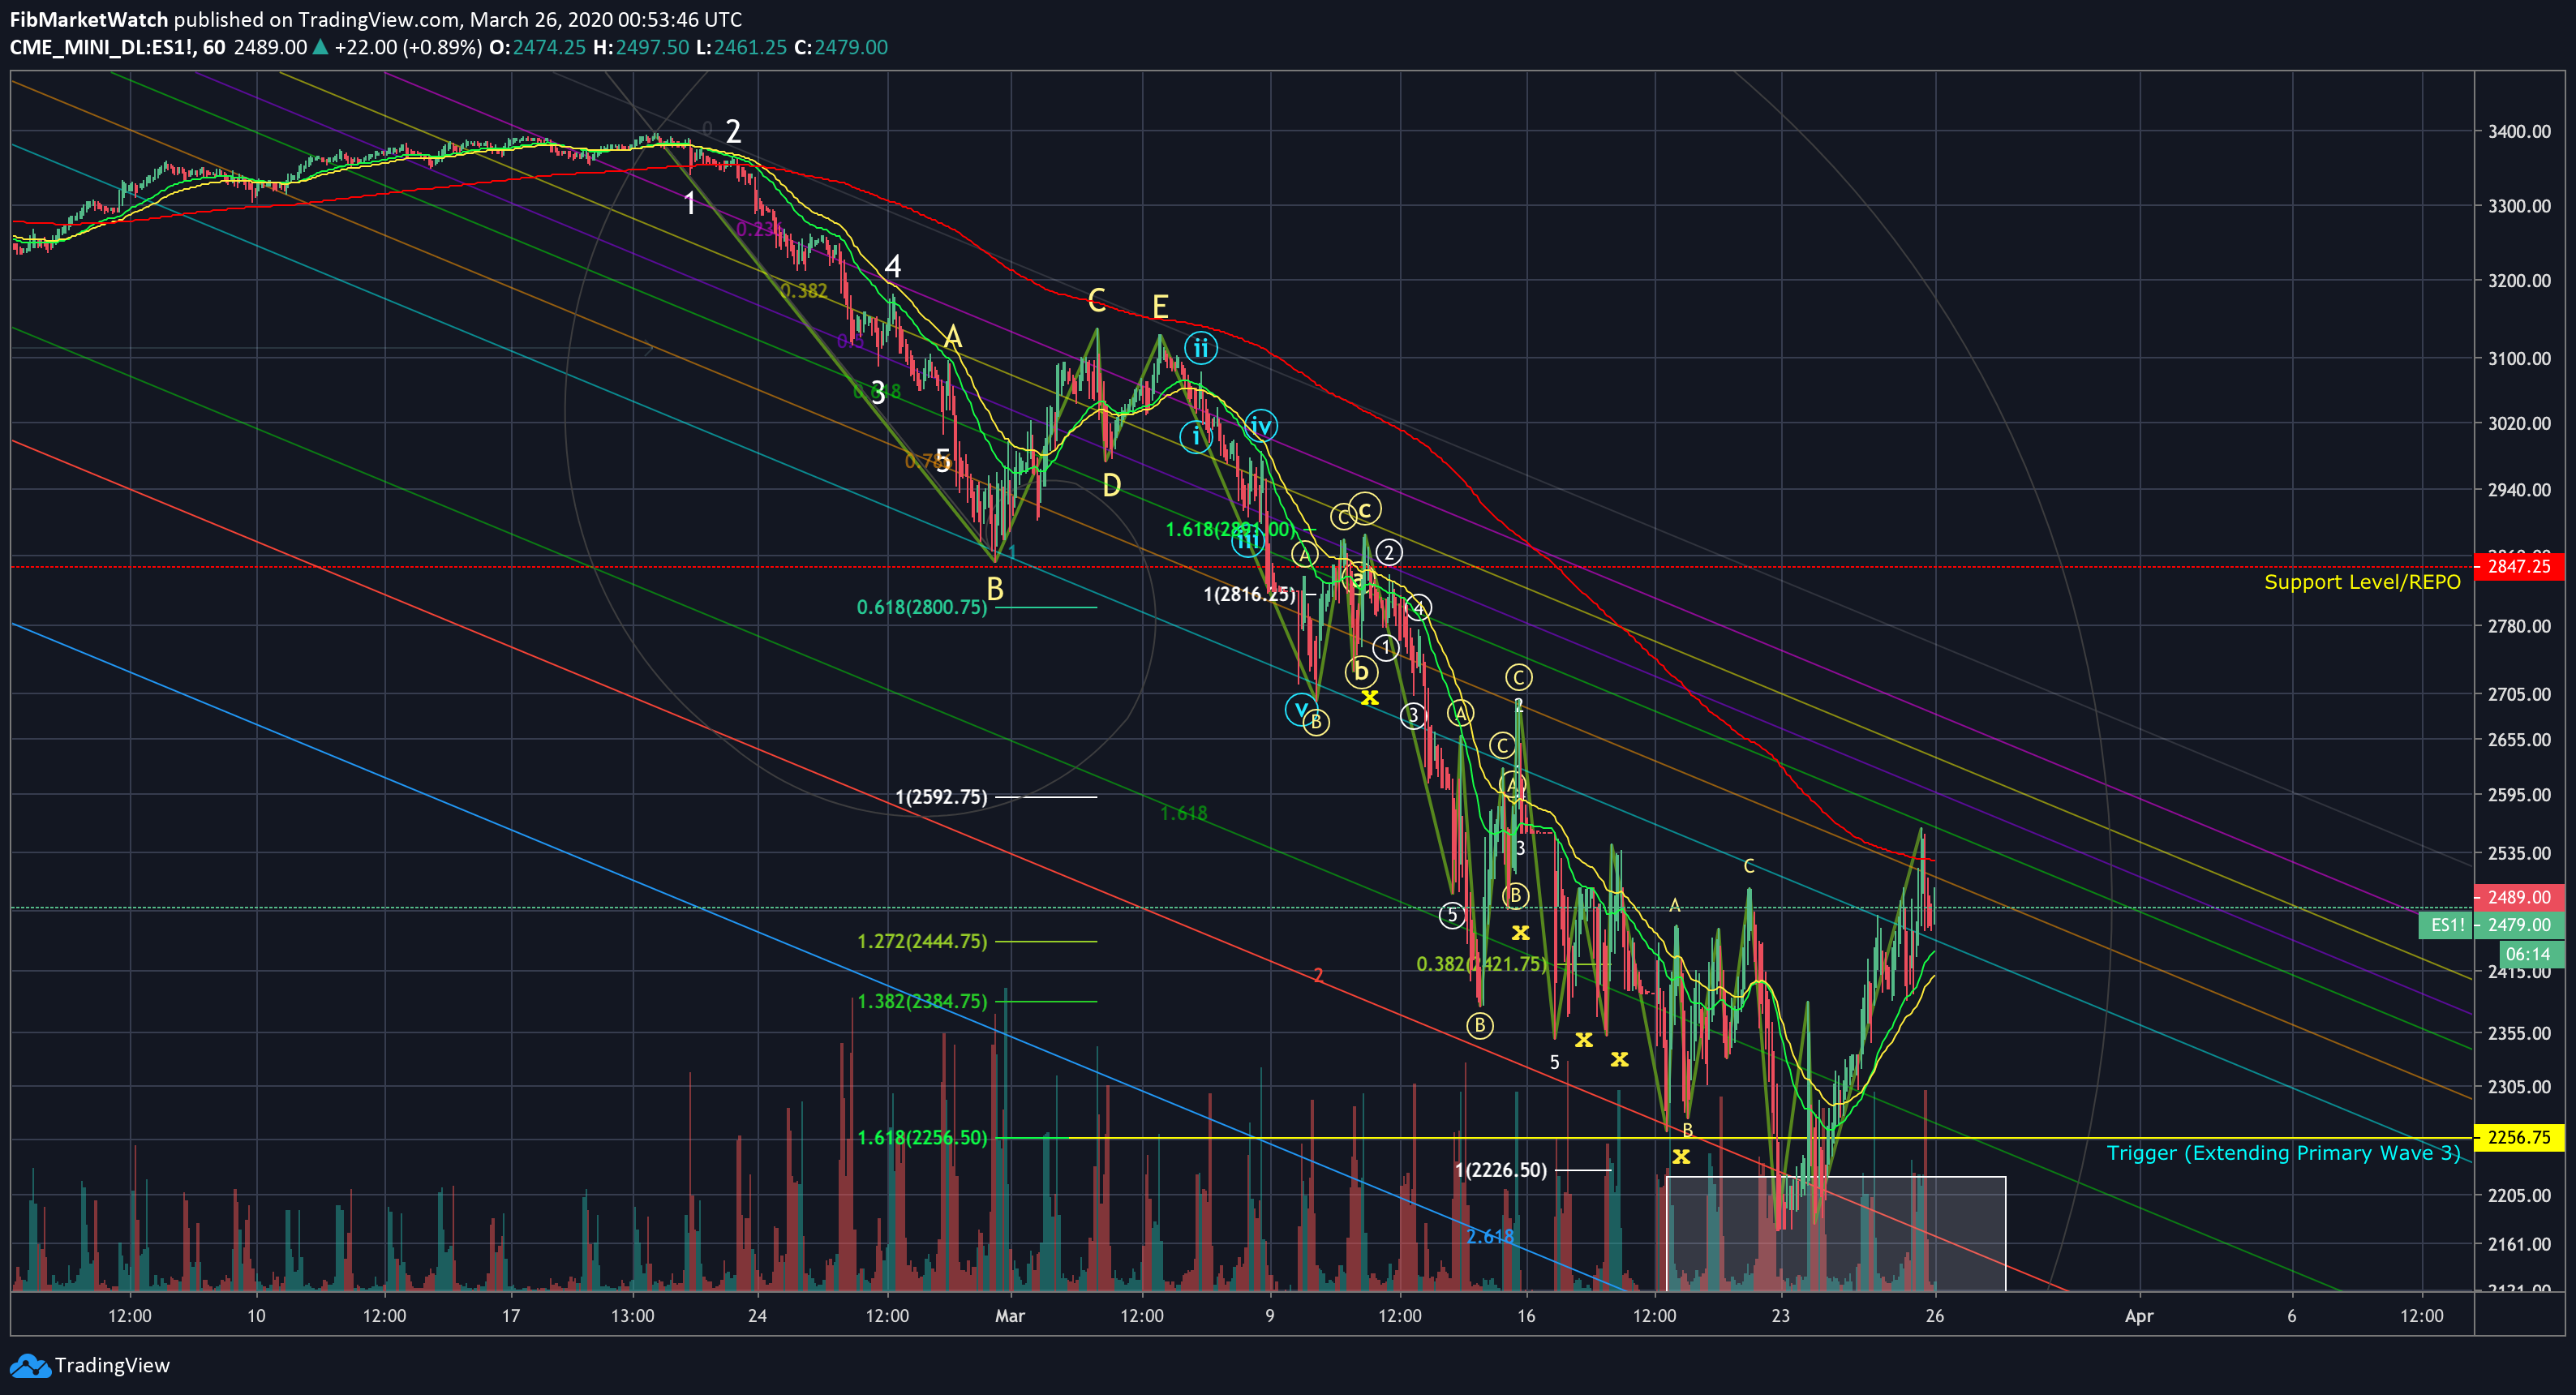Screen dimensions: 2576x1395
Task: Select the 1.382(2384.75) fib label
Action: pyautogui.click(x=922, y=1001)
